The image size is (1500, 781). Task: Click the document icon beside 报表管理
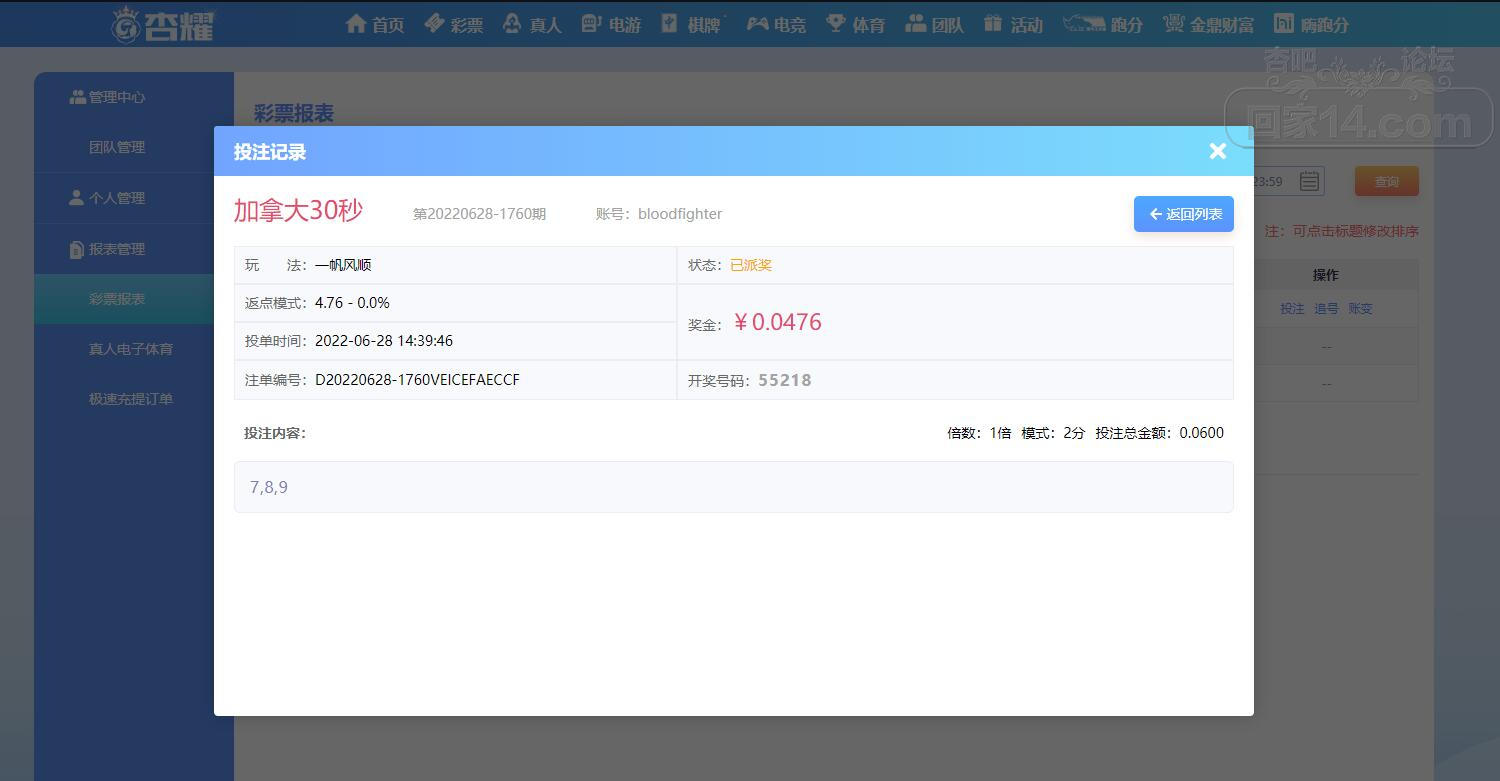tap(76, 249)
